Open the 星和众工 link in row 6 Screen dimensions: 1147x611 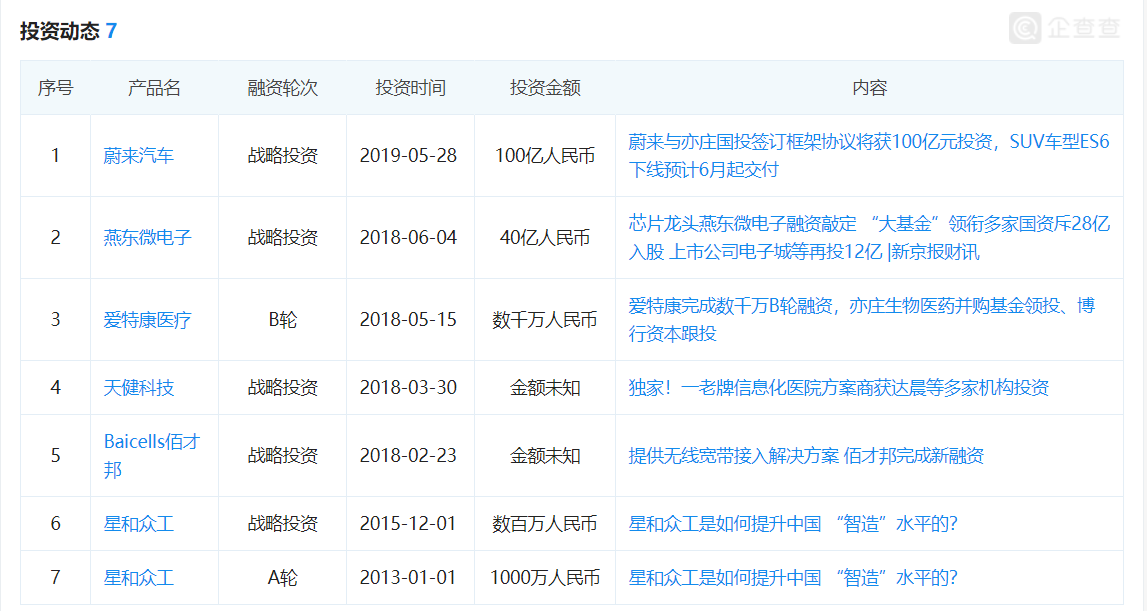pyautogui.click(x=138, y=524)
